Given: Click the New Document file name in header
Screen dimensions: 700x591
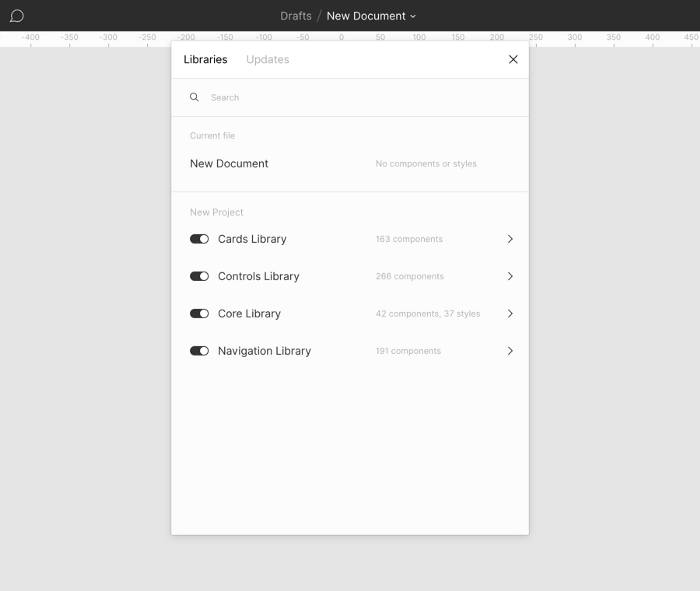Looking at the screenshot, I should (366, 16).
